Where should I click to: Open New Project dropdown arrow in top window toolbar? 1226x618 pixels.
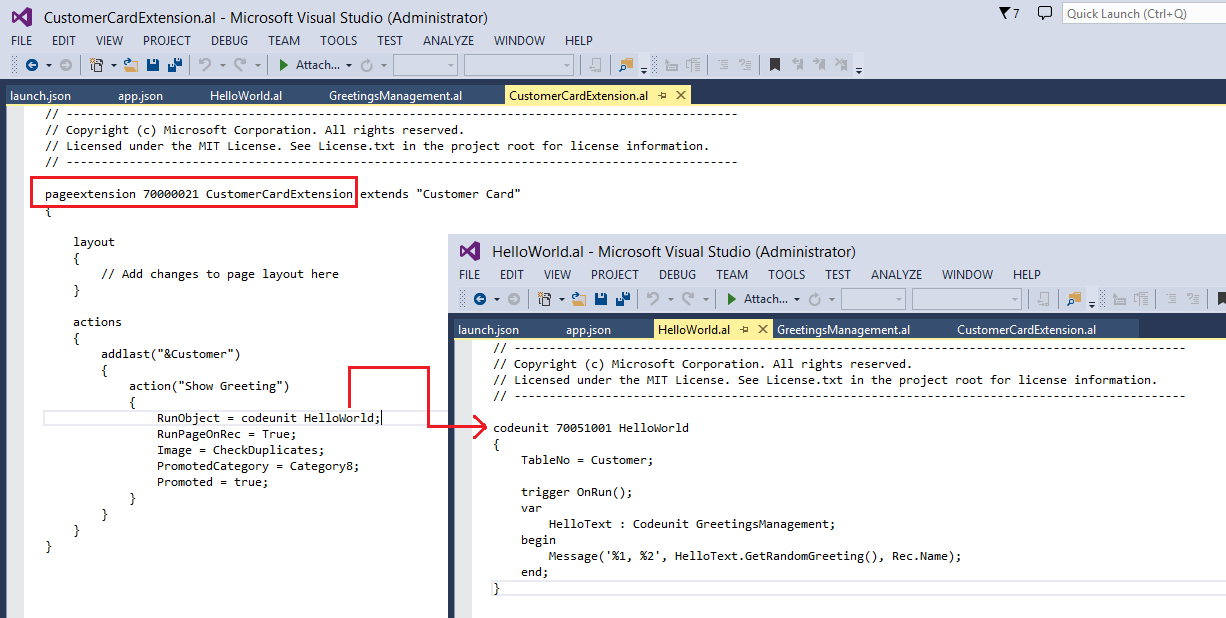113,66
